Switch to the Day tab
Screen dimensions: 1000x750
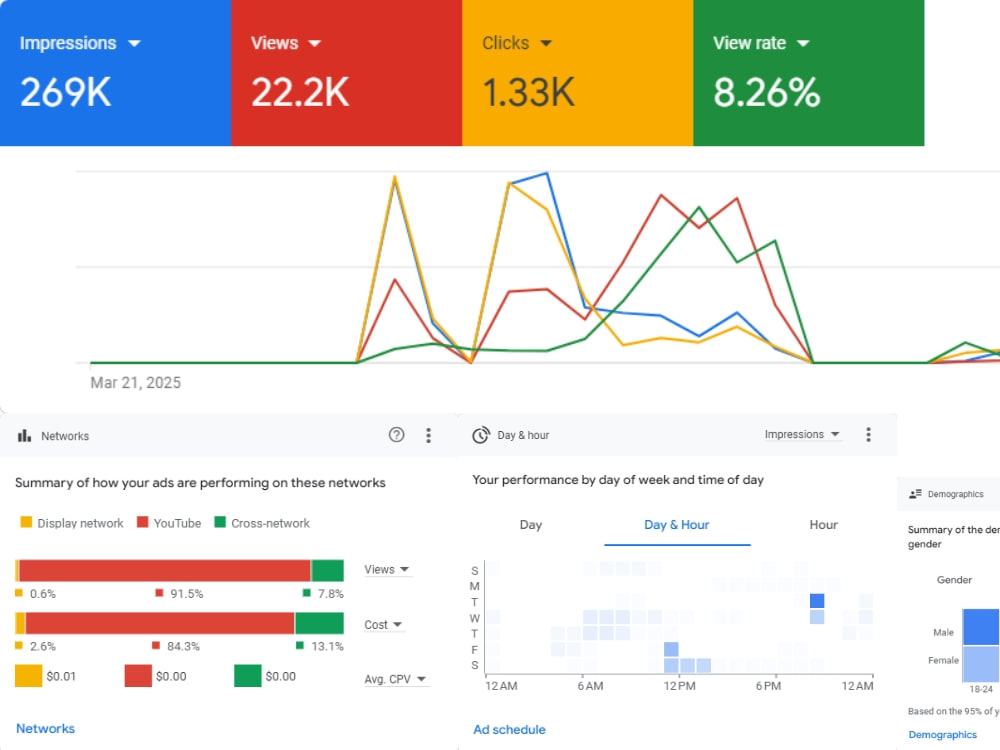click(x=531, y=525)
